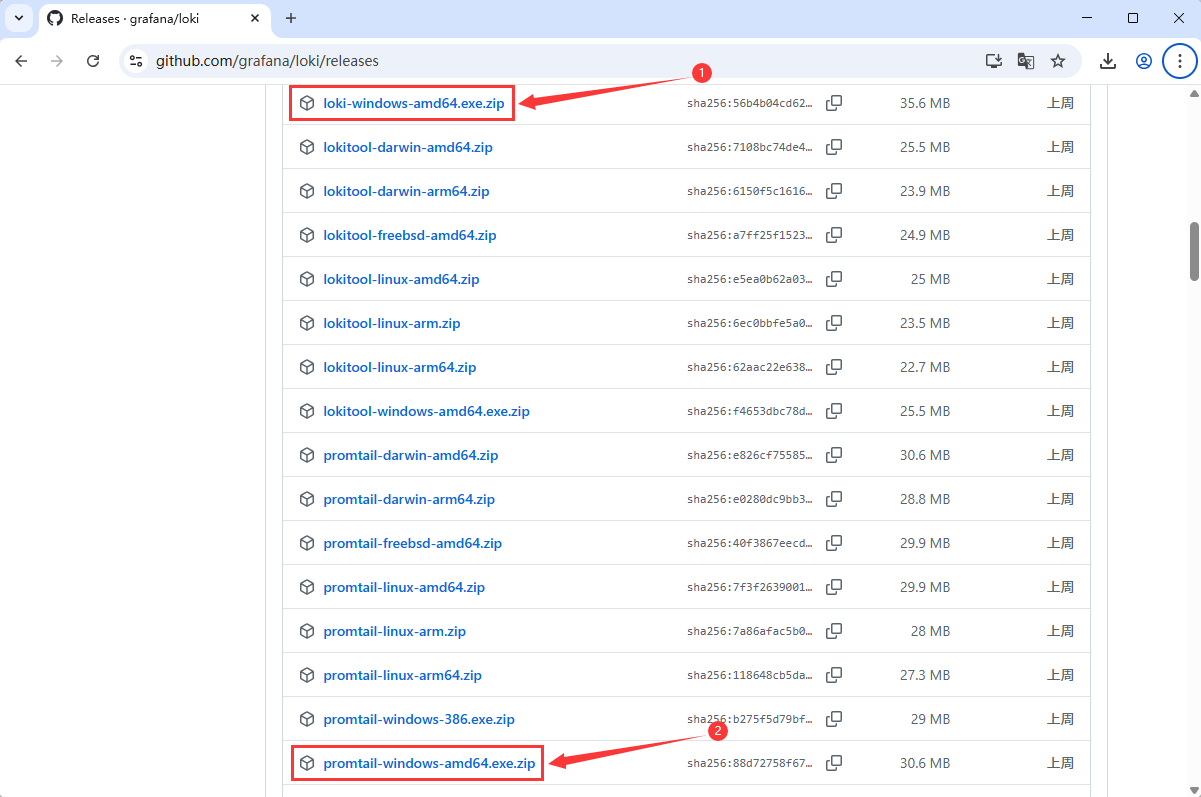This screenshot has height=797, width=1201.
Task: Click hash text sha256:56b4b04cd62…
Action: click(750, 103)
